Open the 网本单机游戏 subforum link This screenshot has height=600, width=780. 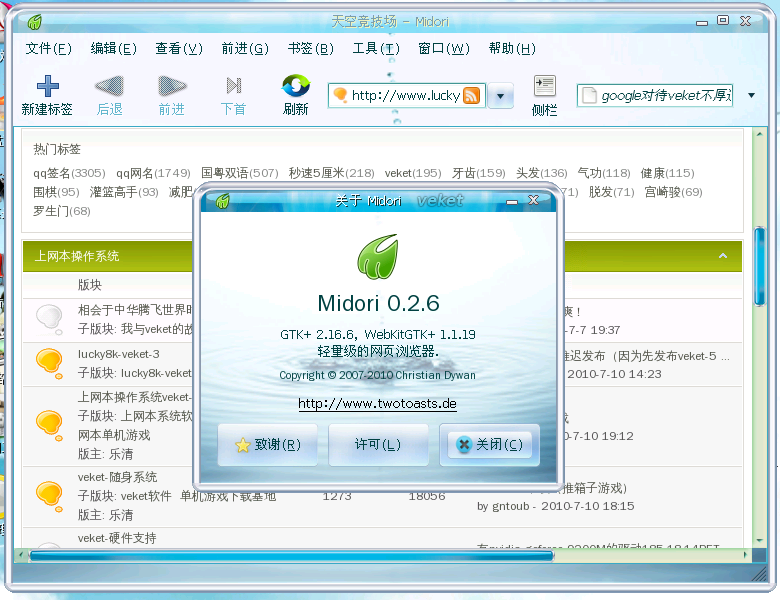pyautogui.click(x=114, y=435)
